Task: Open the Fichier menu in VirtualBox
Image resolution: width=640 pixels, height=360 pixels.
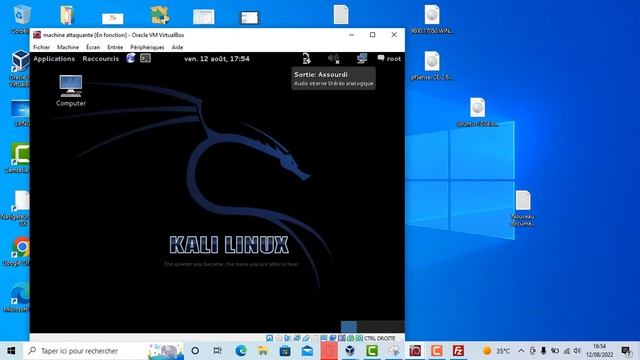Action: pyautogui.click(x=41, y=47)
